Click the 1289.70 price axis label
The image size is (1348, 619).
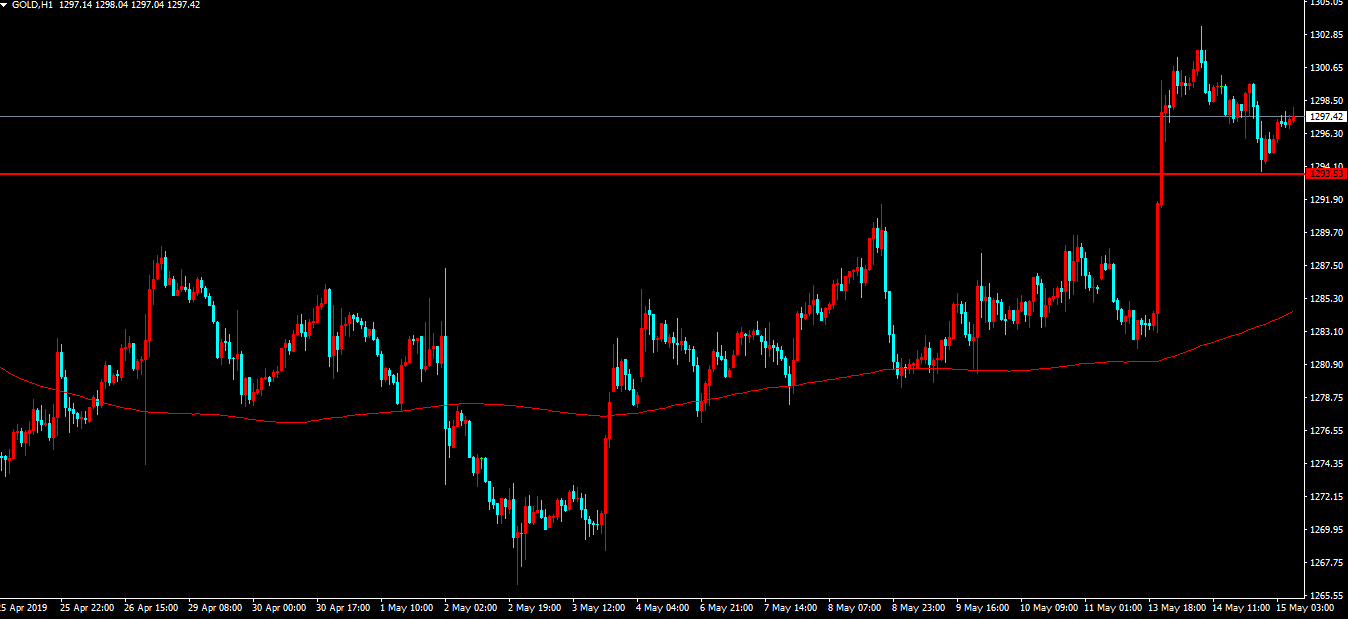(x=1326, y=233)
